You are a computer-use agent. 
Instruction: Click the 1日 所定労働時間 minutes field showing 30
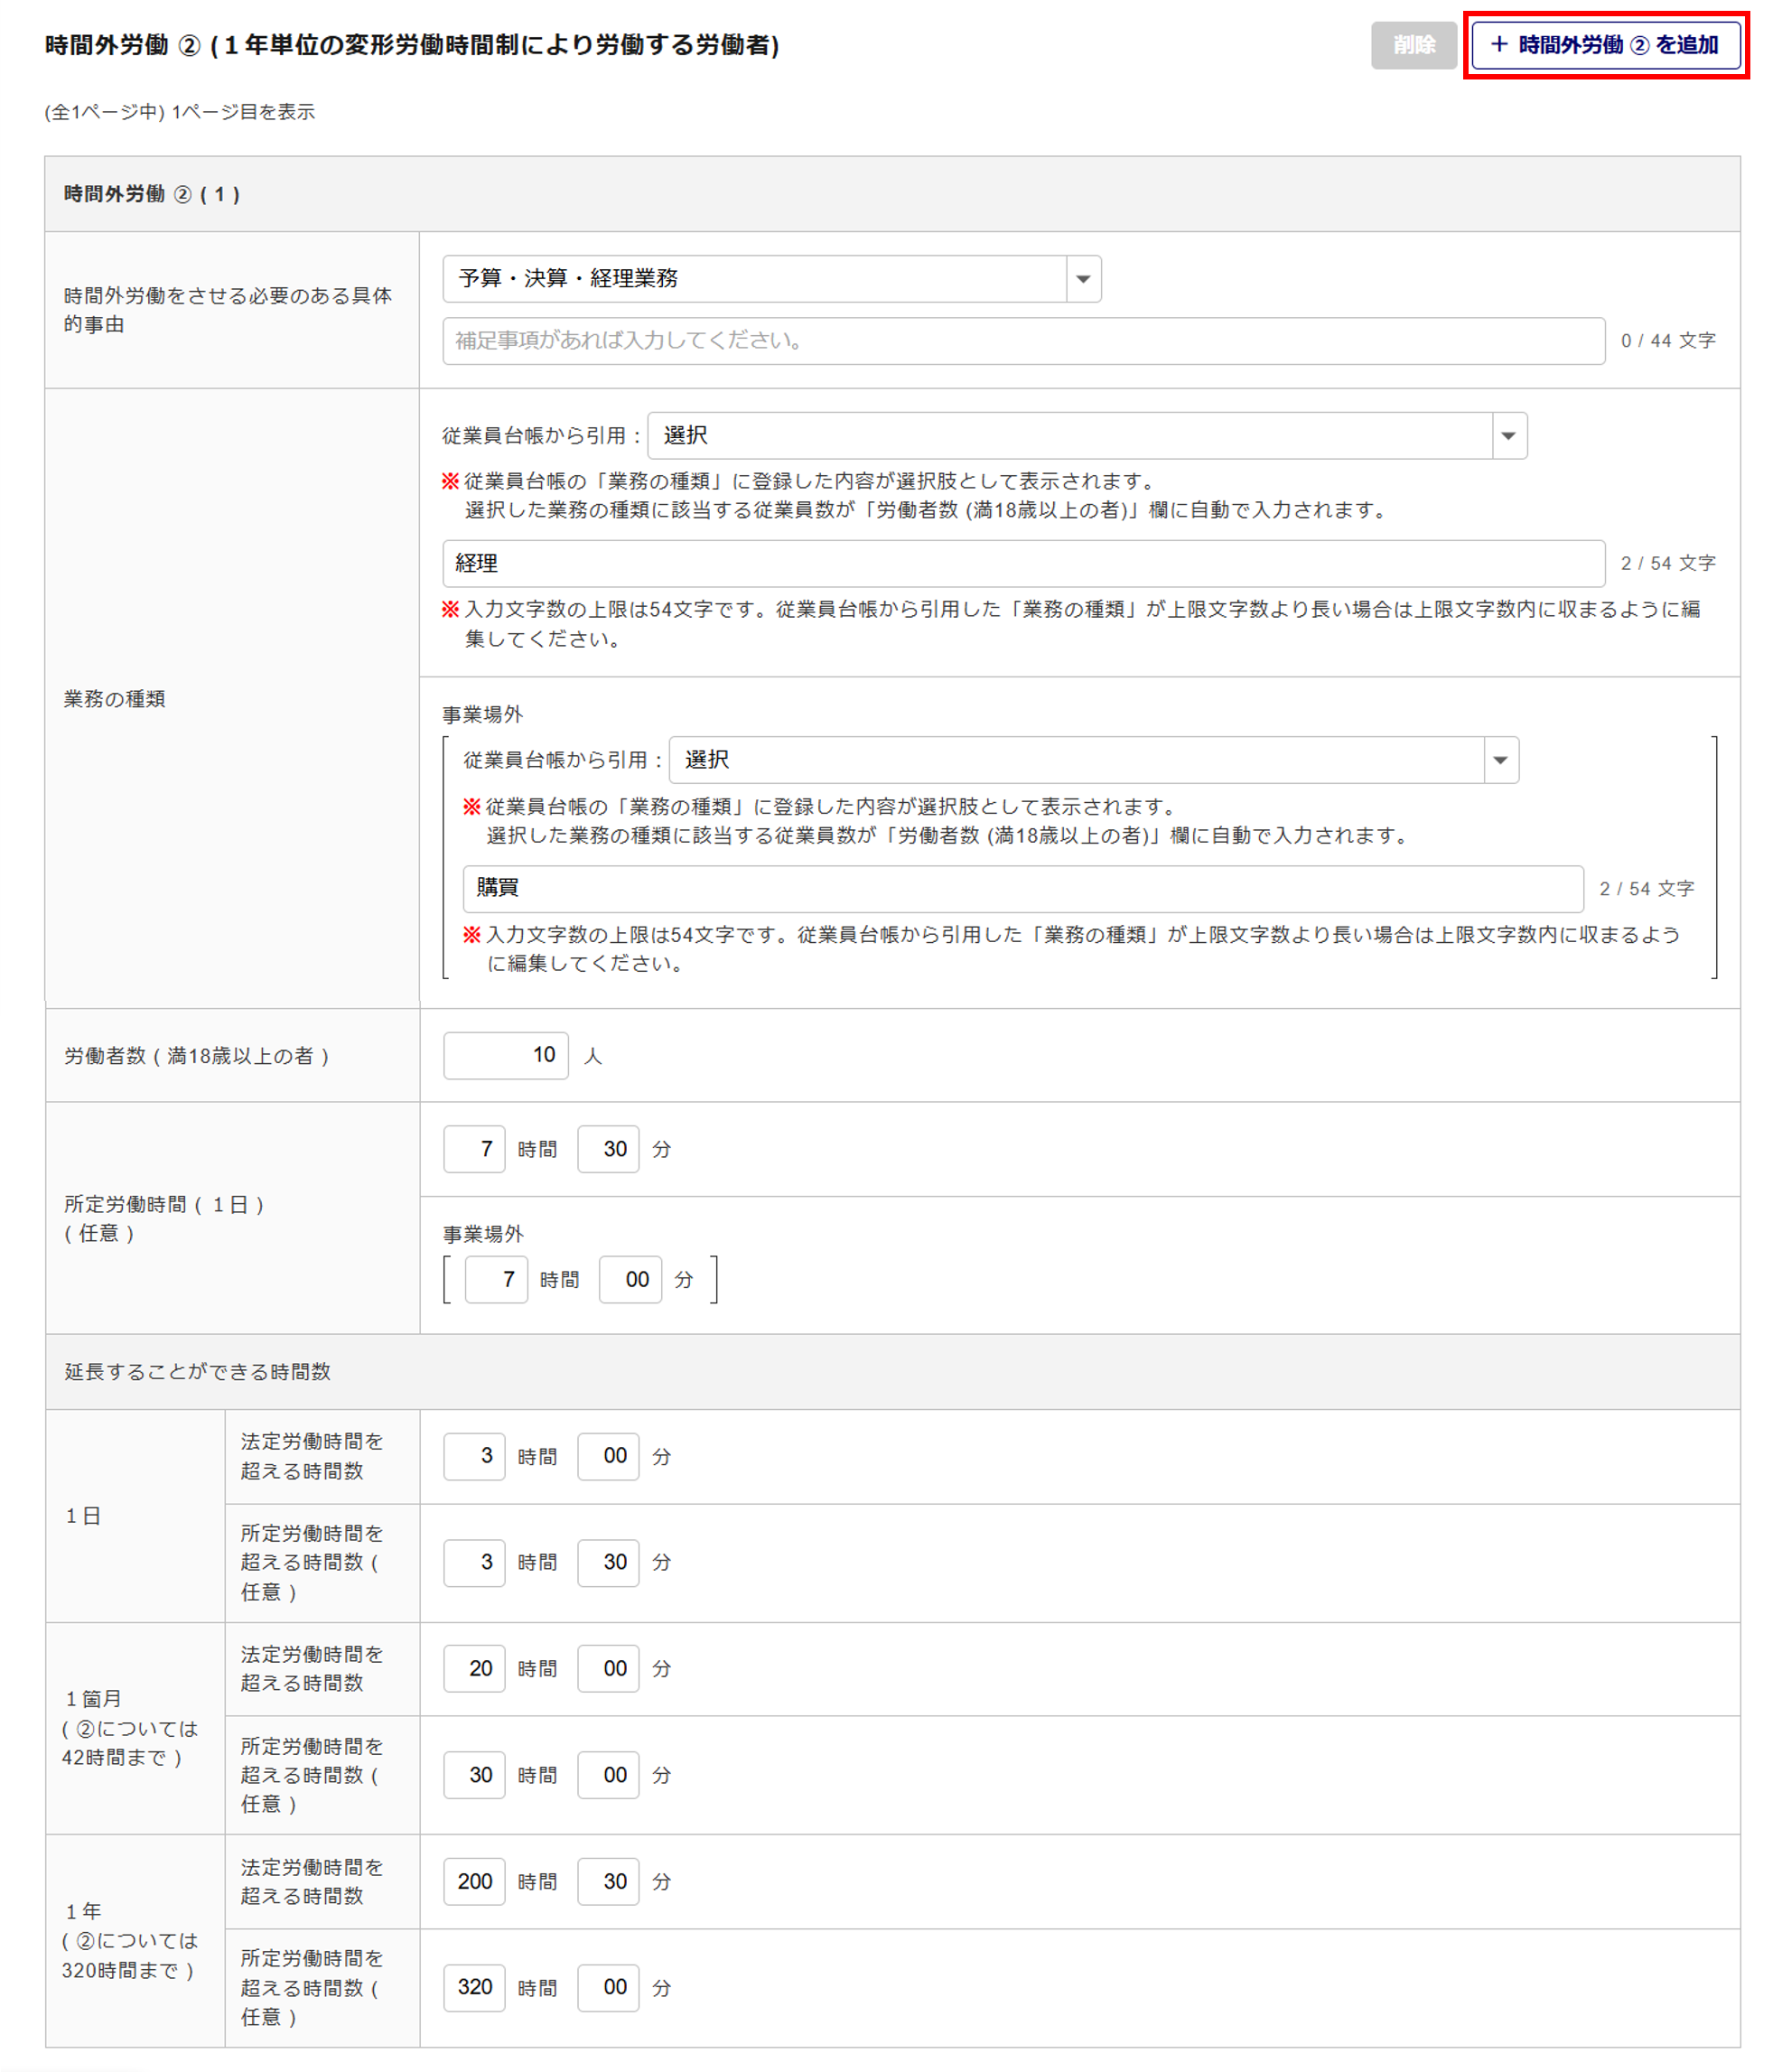[608, 1562]
